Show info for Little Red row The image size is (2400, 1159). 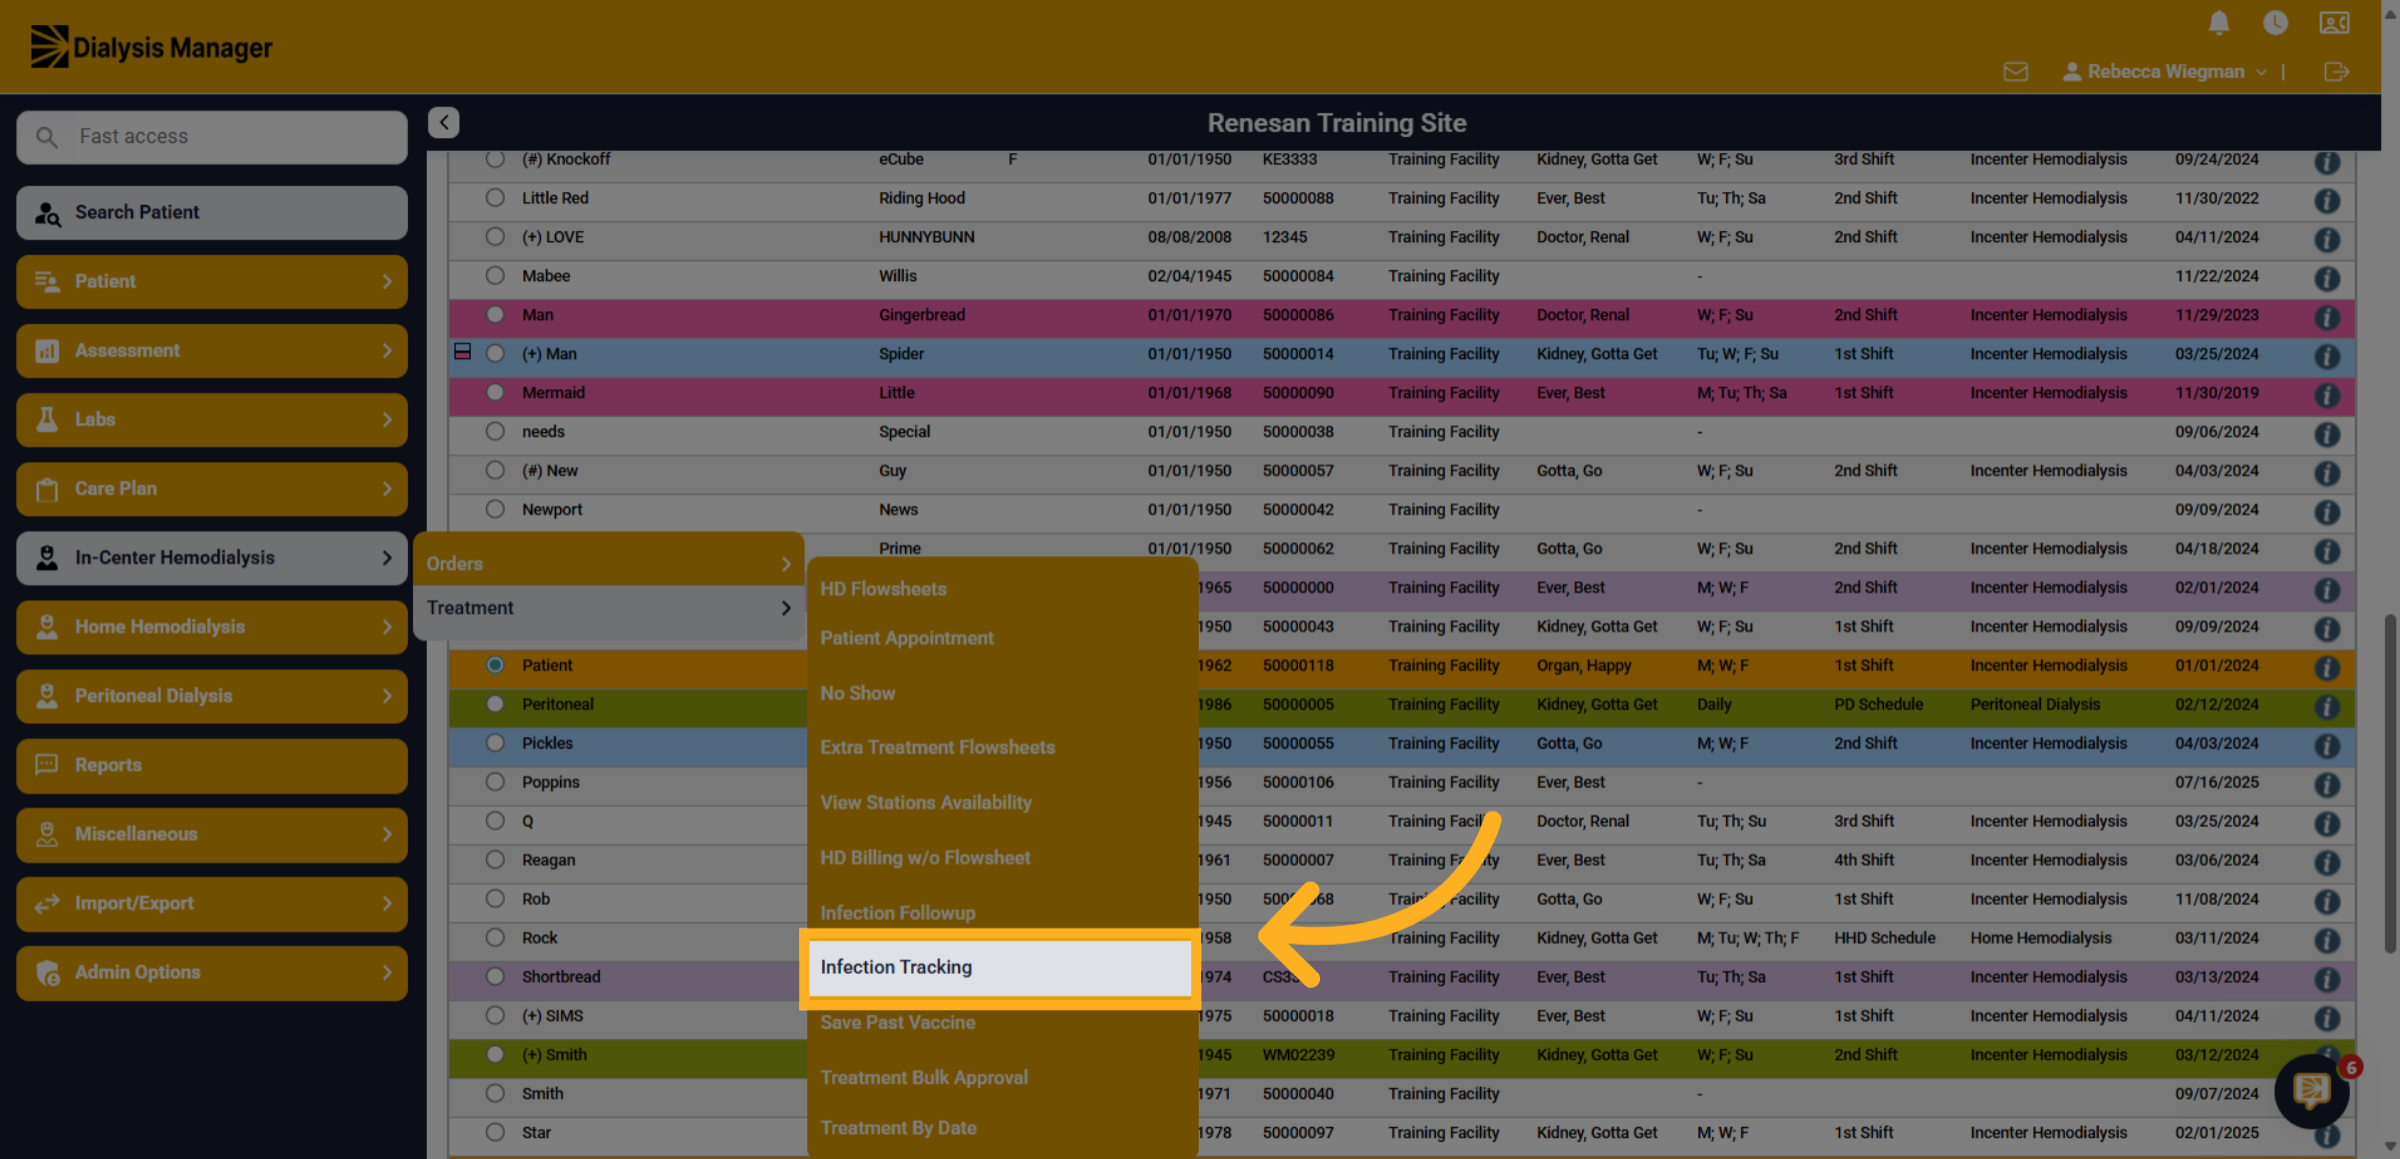[2327, 200]
